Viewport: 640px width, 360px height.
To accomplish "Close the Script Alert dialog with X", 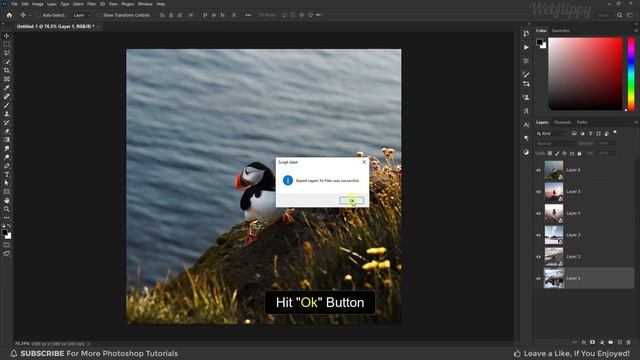I will 364,162.
